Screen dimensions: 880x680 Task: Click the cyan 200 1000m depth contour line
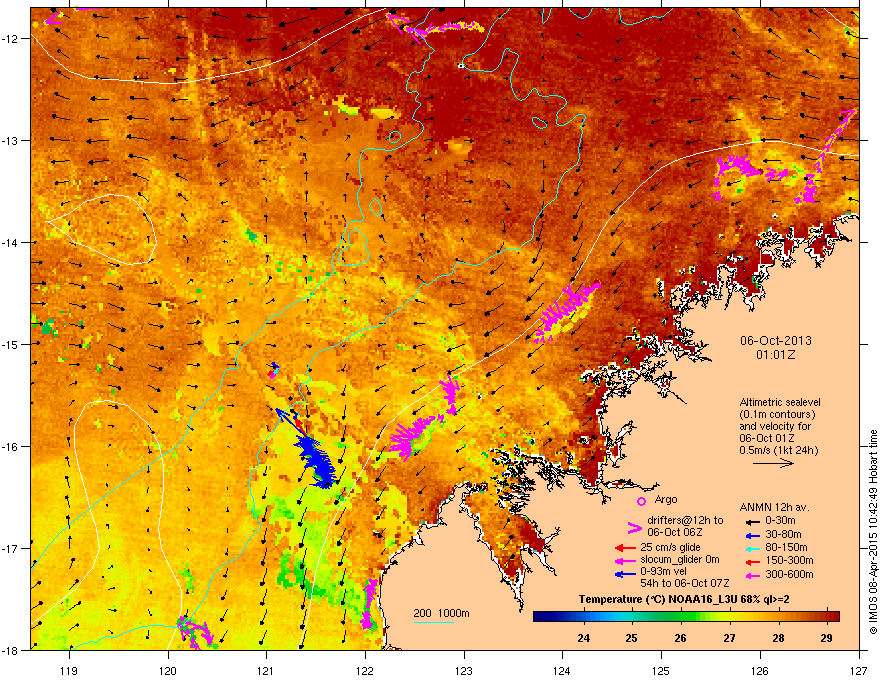click(434, 622)
